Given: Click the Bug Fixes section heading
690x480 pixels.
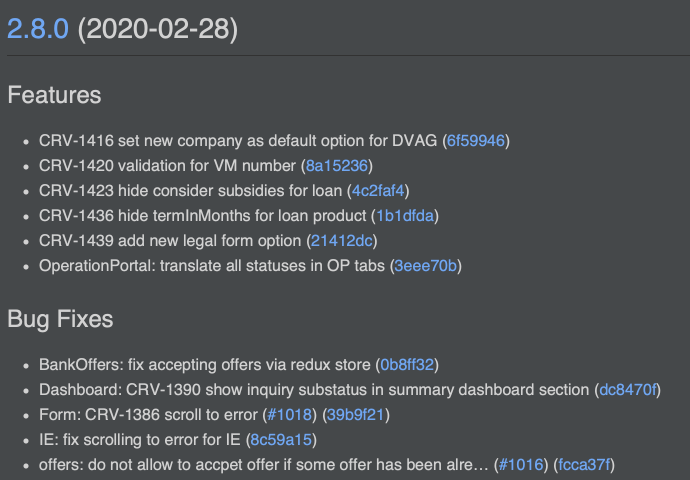Looking at the screenshot, I should click(x=60, y=319).
